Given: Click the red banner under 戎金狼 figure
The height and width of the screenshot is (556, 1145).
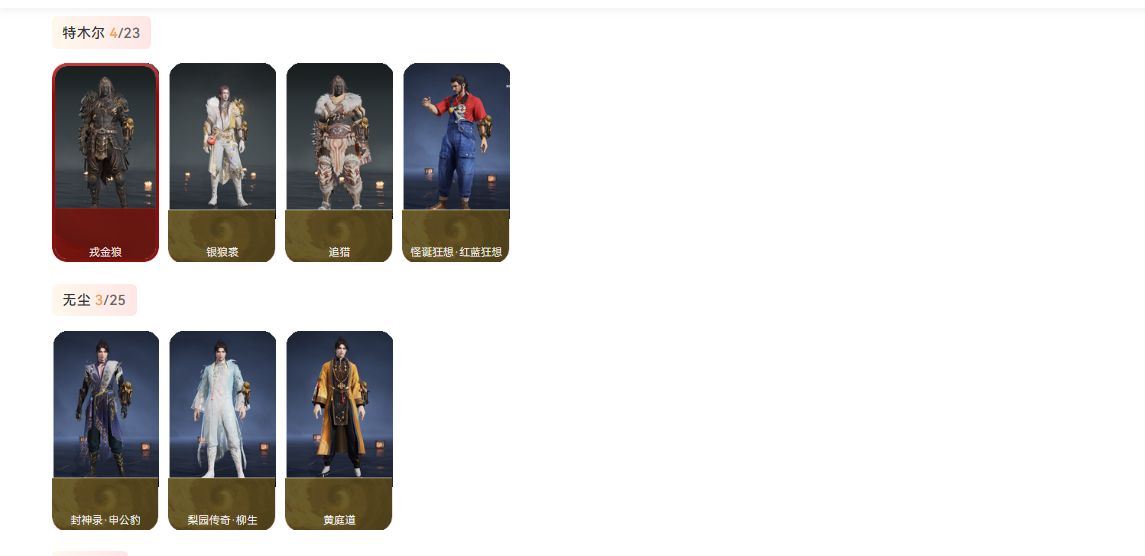Looking at the screenshot, I should 106,235.
